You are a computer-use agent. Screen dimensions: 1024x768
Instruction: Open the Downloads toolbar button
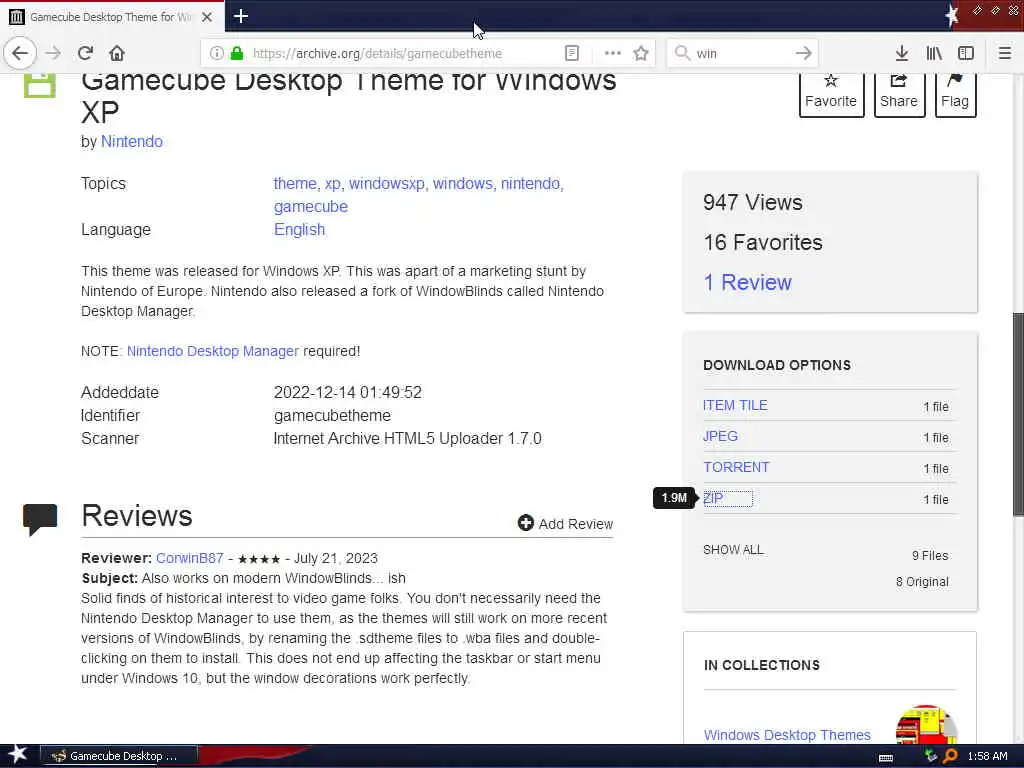902,53
